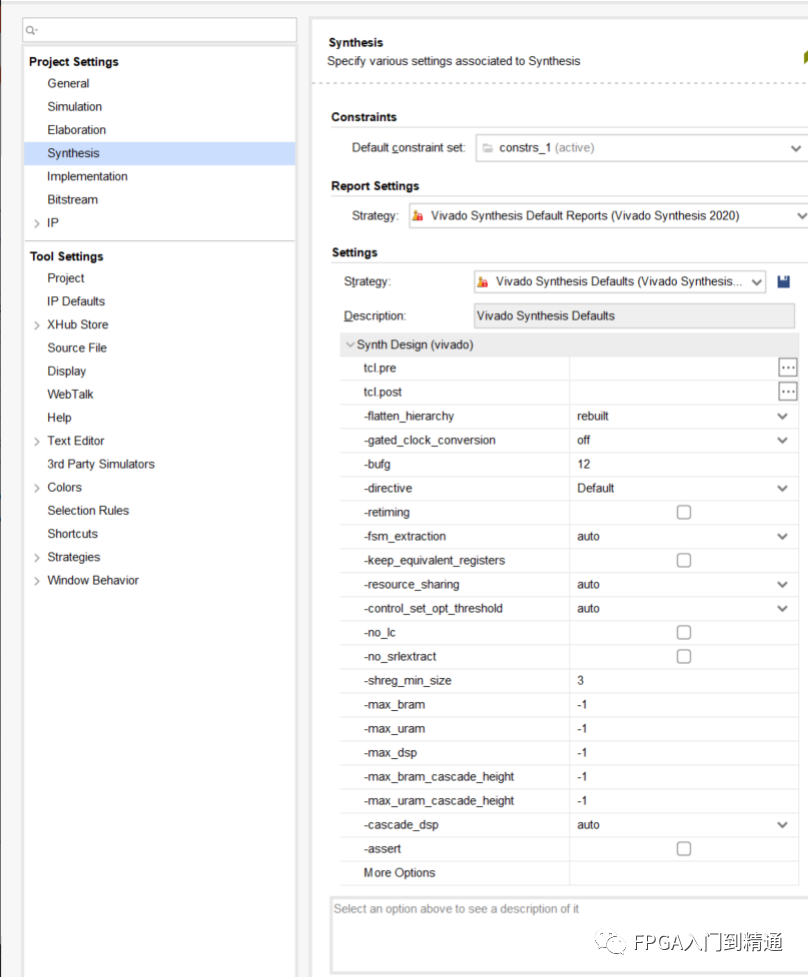Click the More Options value field
This screenshot has height=977, width=808.
pyautogui.click(x=683, y=873)
